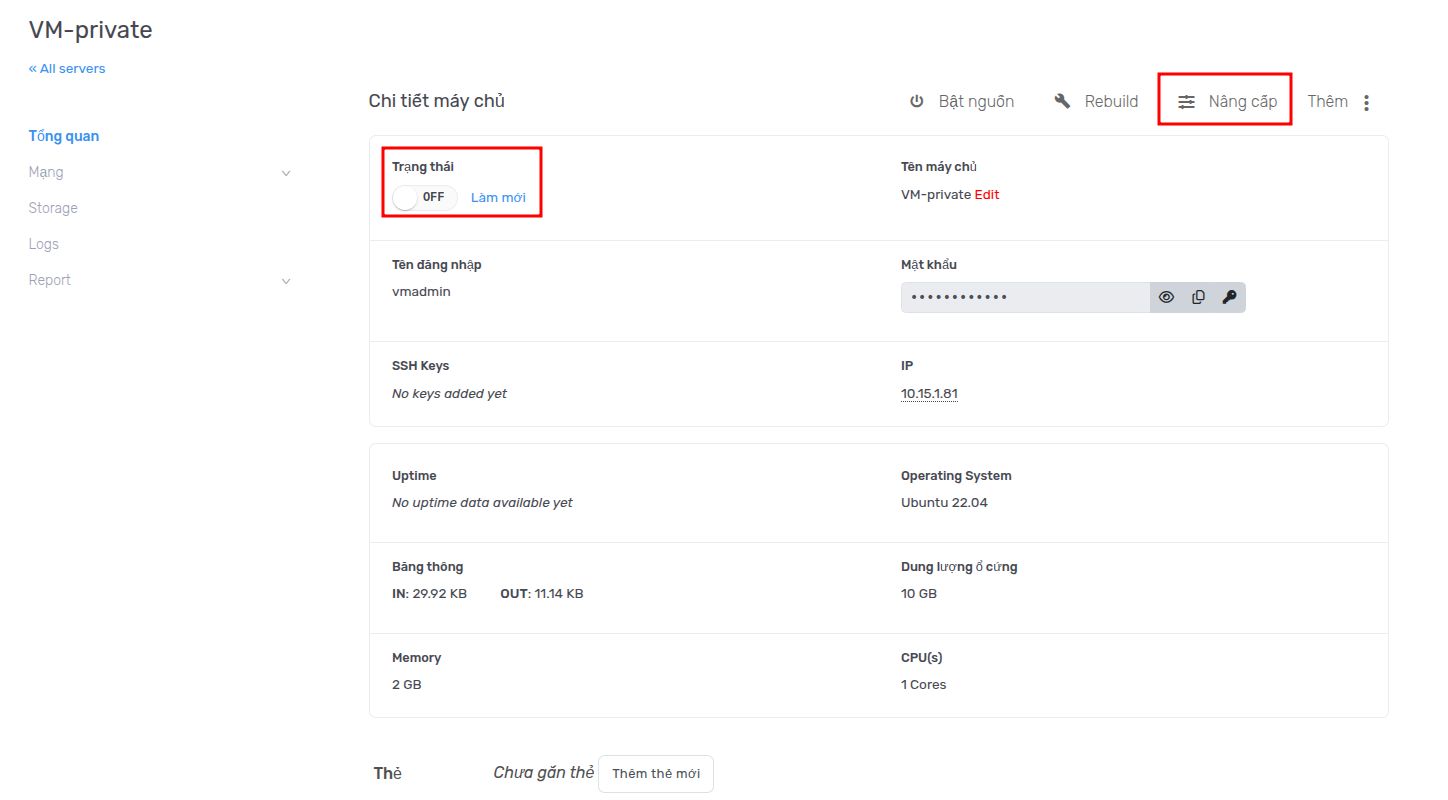Image resolution: width=1448 pixels, height=800 pixels.
Task: Select Tổng quan in the sidebar
Action: 64,136
